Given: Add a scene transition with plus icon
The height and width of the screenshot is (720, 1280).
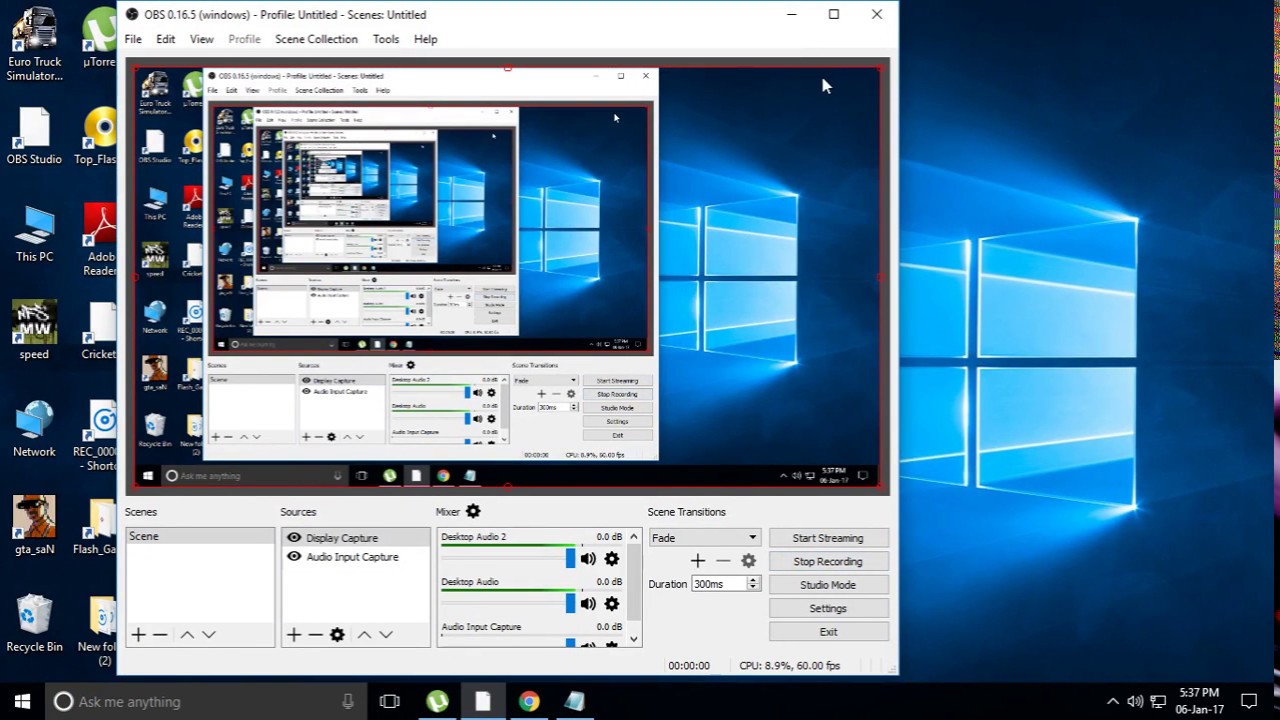Looking at the screenshot, I should coord(698,561).
